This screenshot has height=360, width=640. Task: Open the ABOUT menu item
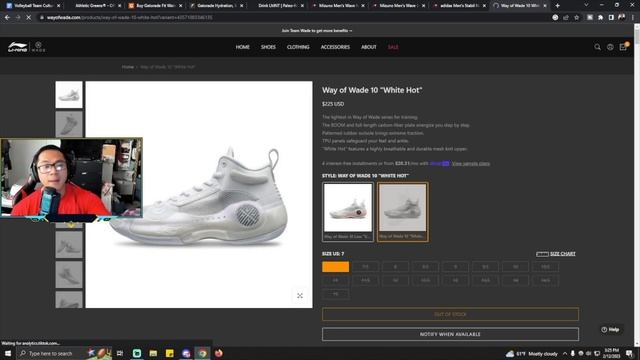369,47
